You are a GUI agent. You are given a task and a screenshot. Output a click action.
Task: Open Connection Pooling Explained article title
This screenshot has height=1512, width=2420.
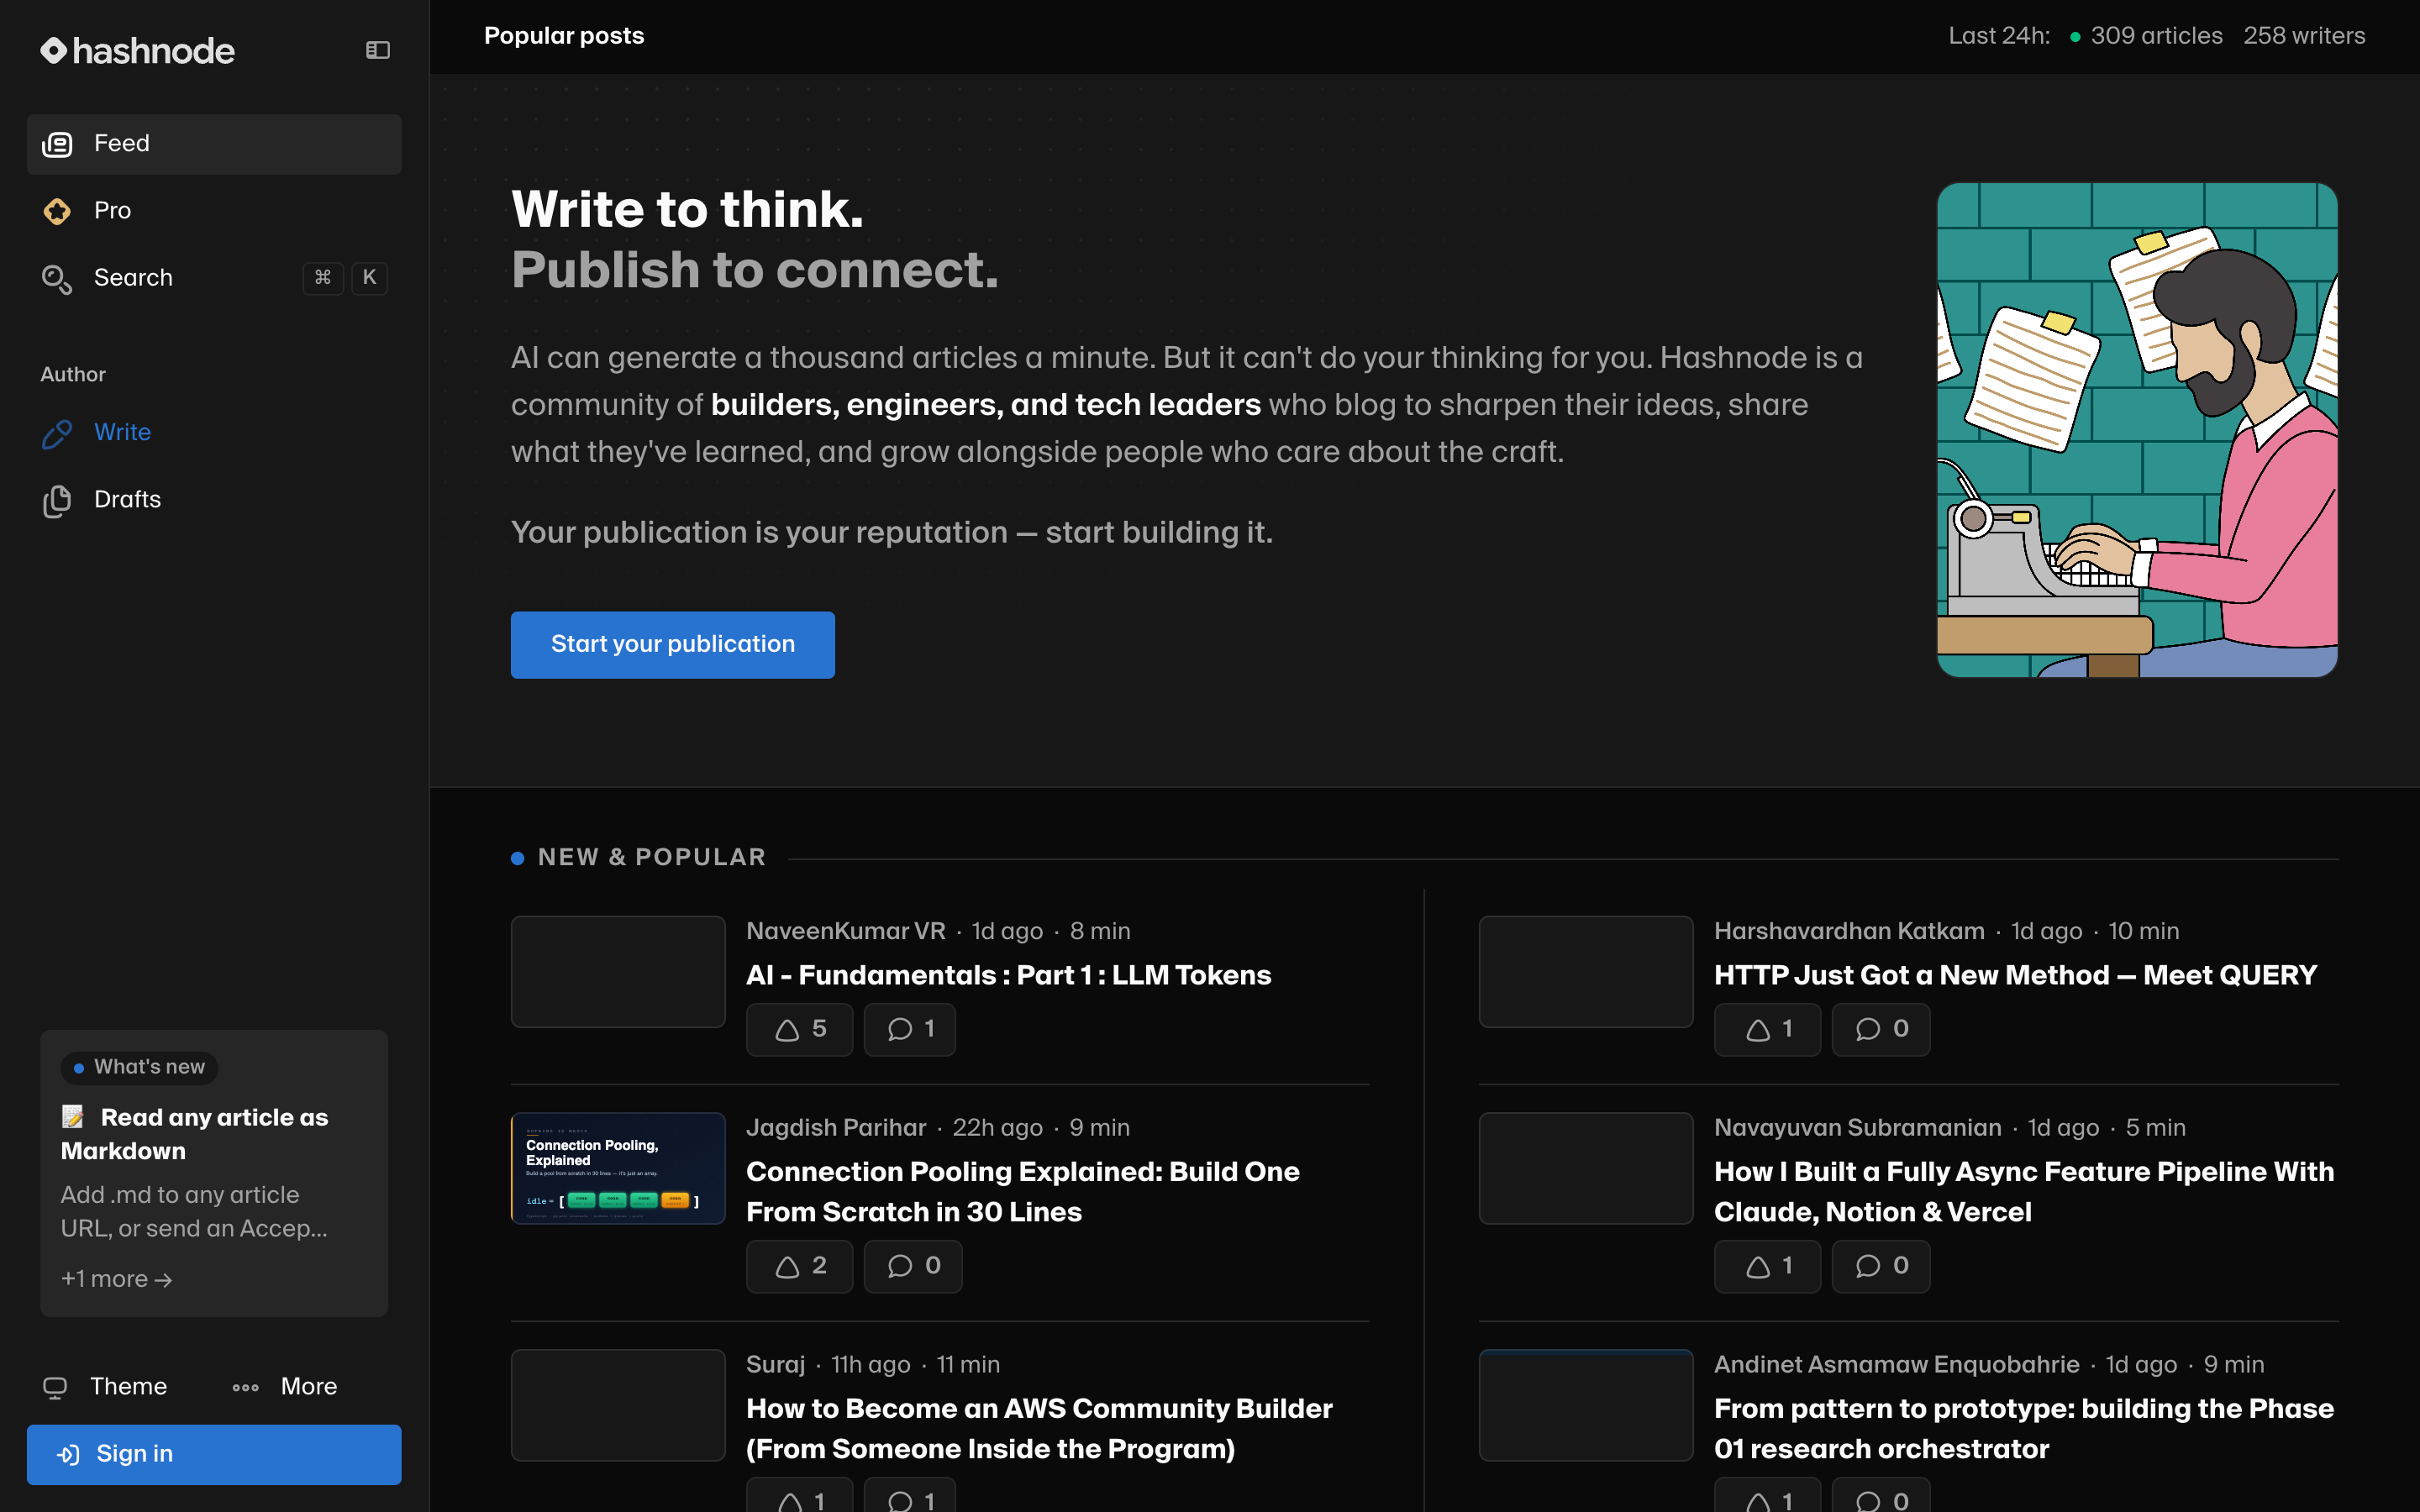1023,1192
